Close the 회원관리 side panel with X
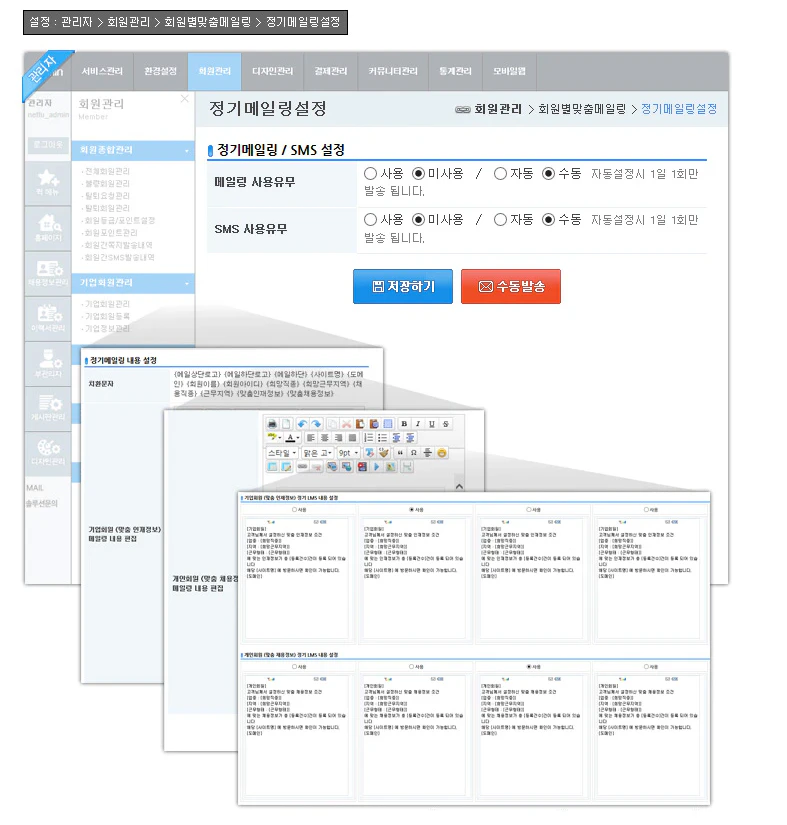The width and height of the screenshot is (787, 825). click(x=184, y=99)
